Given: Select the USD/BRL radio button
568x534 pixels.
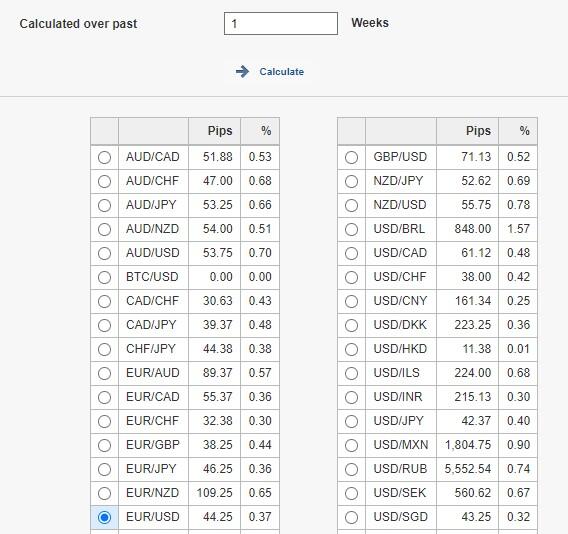Looking at the screenshot, I should click(x=351, y=229).
